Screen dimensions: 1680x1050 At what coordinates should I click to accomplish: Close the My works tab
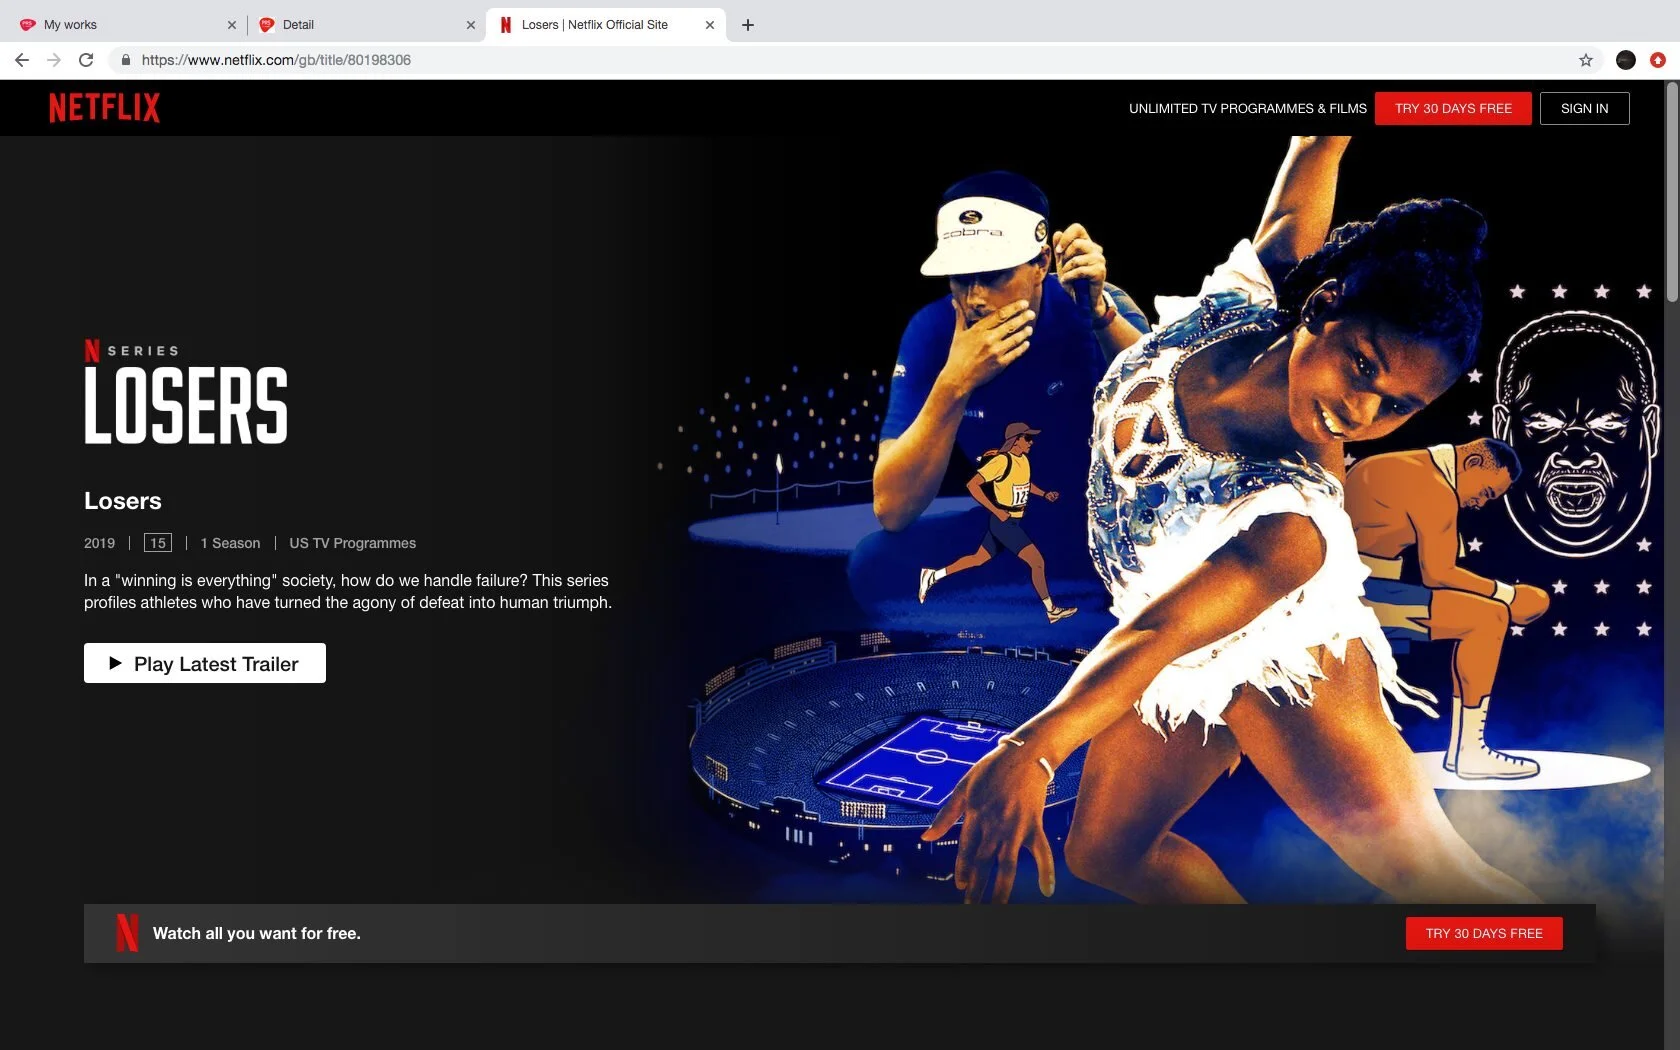click(x=232, y=25)
